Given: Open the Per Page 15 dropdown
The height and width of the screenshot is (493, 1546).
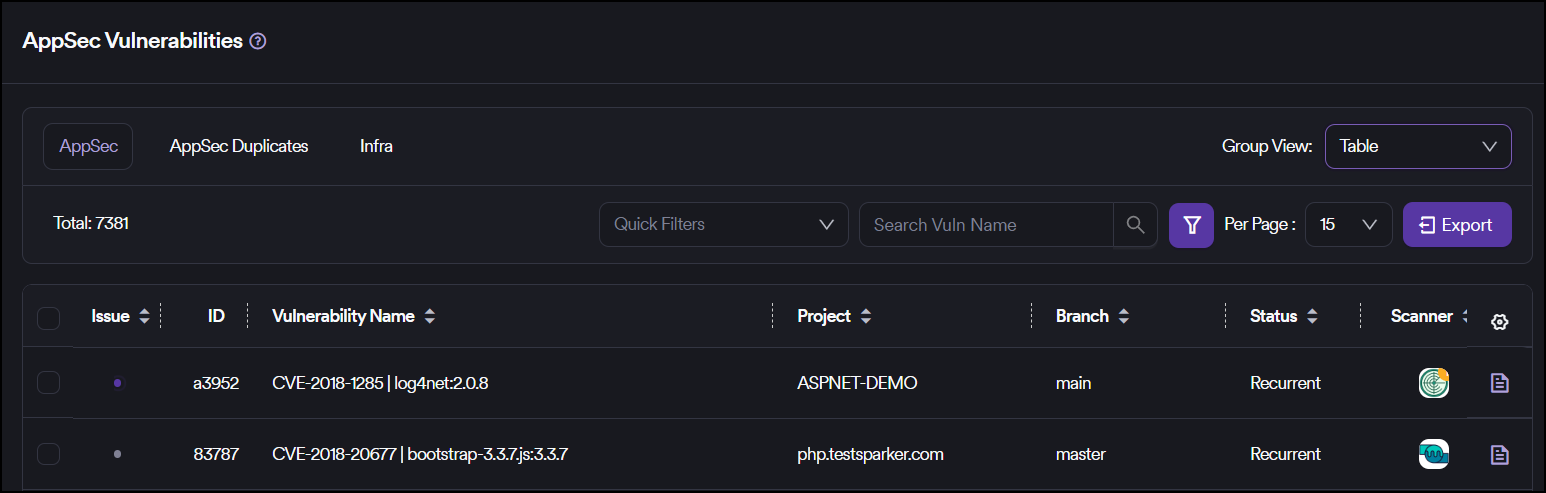Looking at the screenshot, I should 1348,225.
